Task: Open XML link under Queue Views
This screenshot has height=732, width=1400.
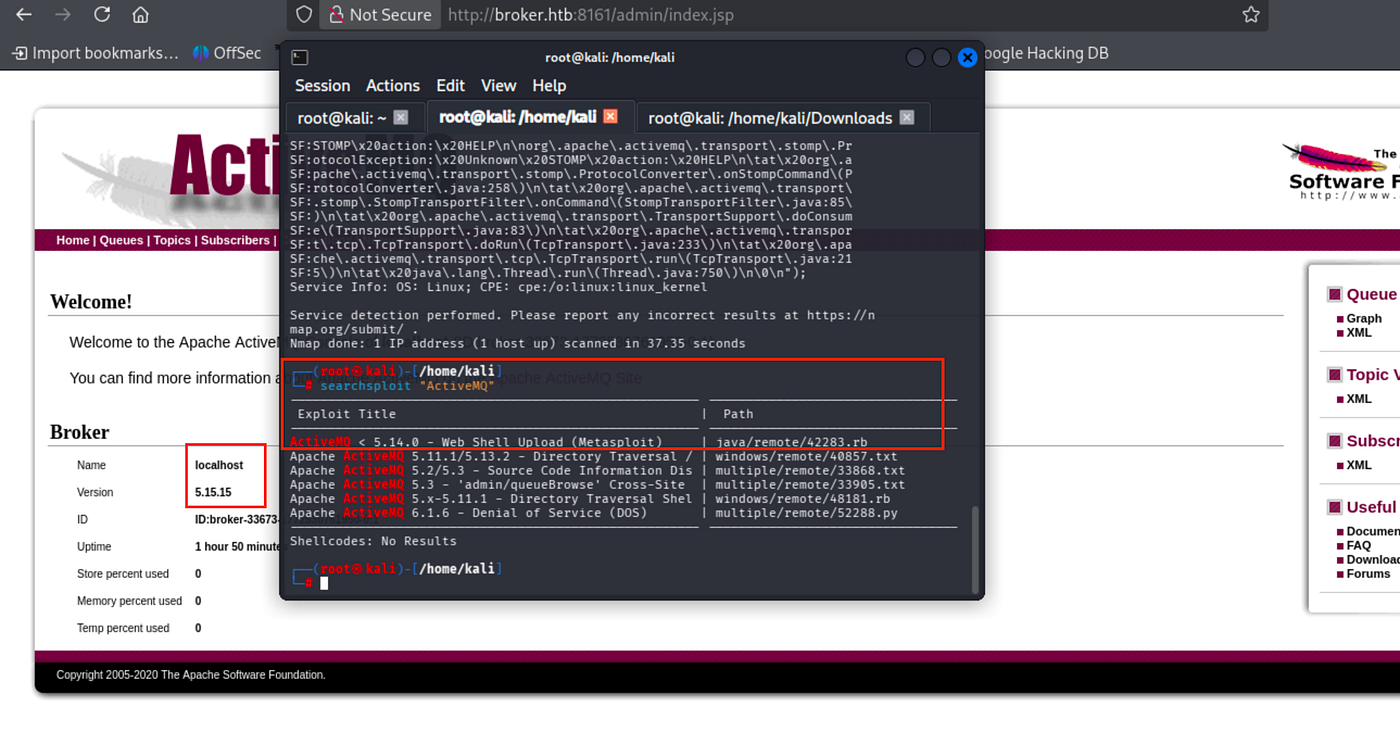Action: [1359, 332]
